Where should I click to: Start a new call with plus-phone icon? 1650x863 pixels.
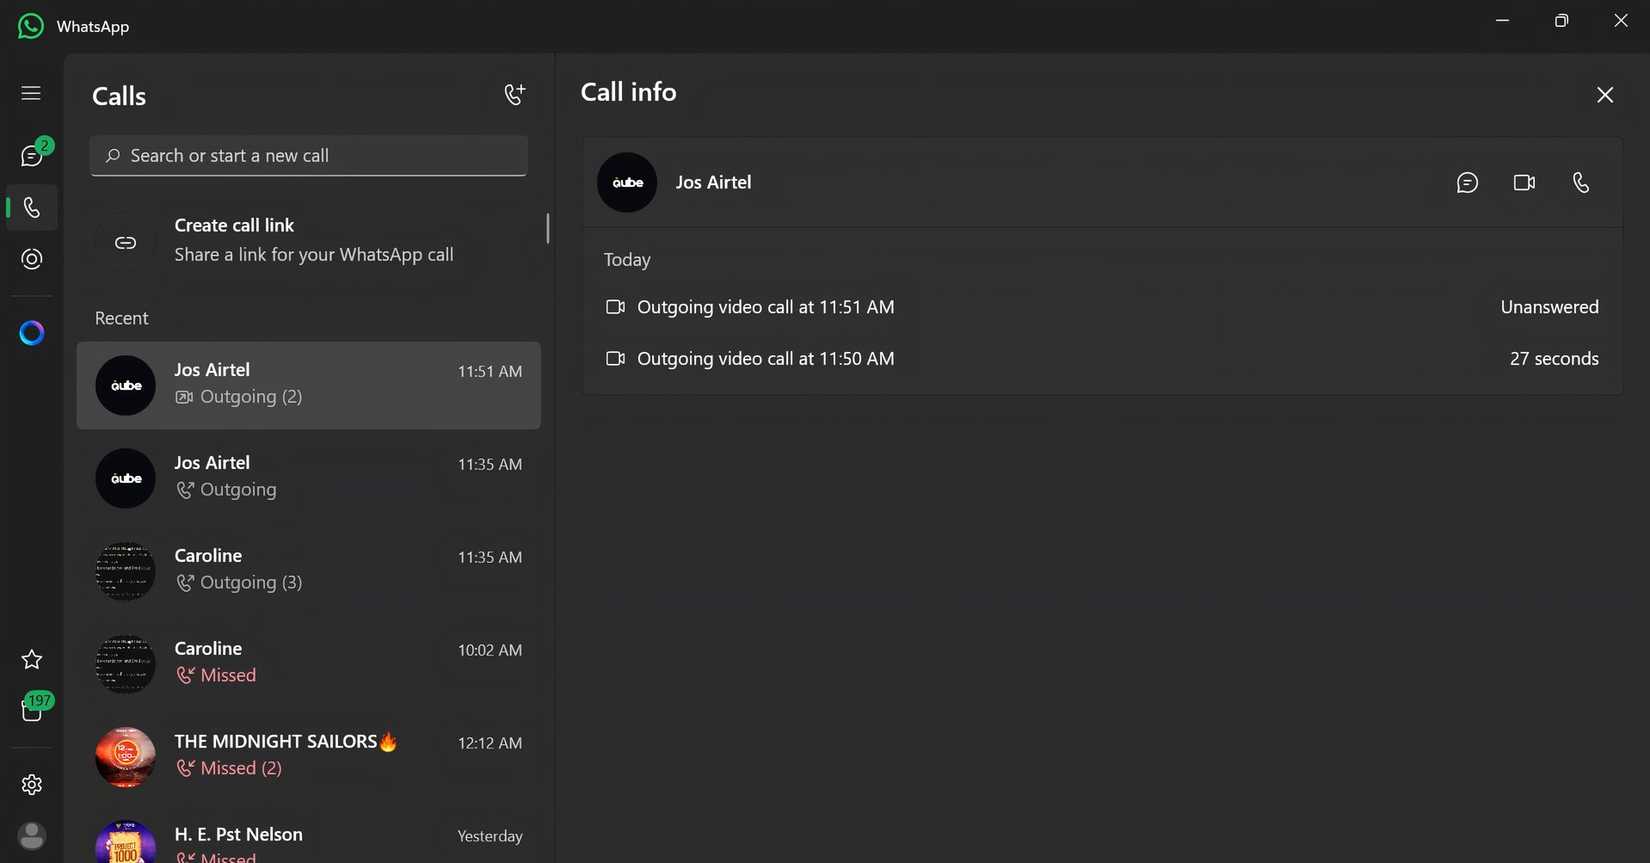514,94
